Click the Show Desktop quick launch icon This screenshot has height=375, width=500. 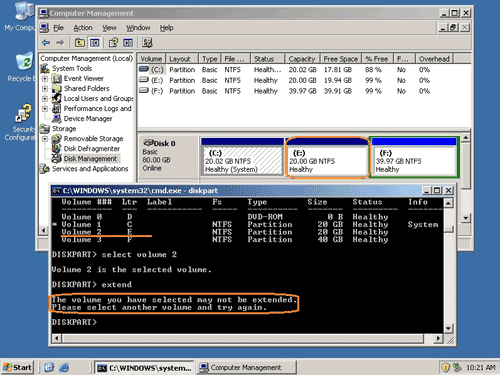click(49, 367)
